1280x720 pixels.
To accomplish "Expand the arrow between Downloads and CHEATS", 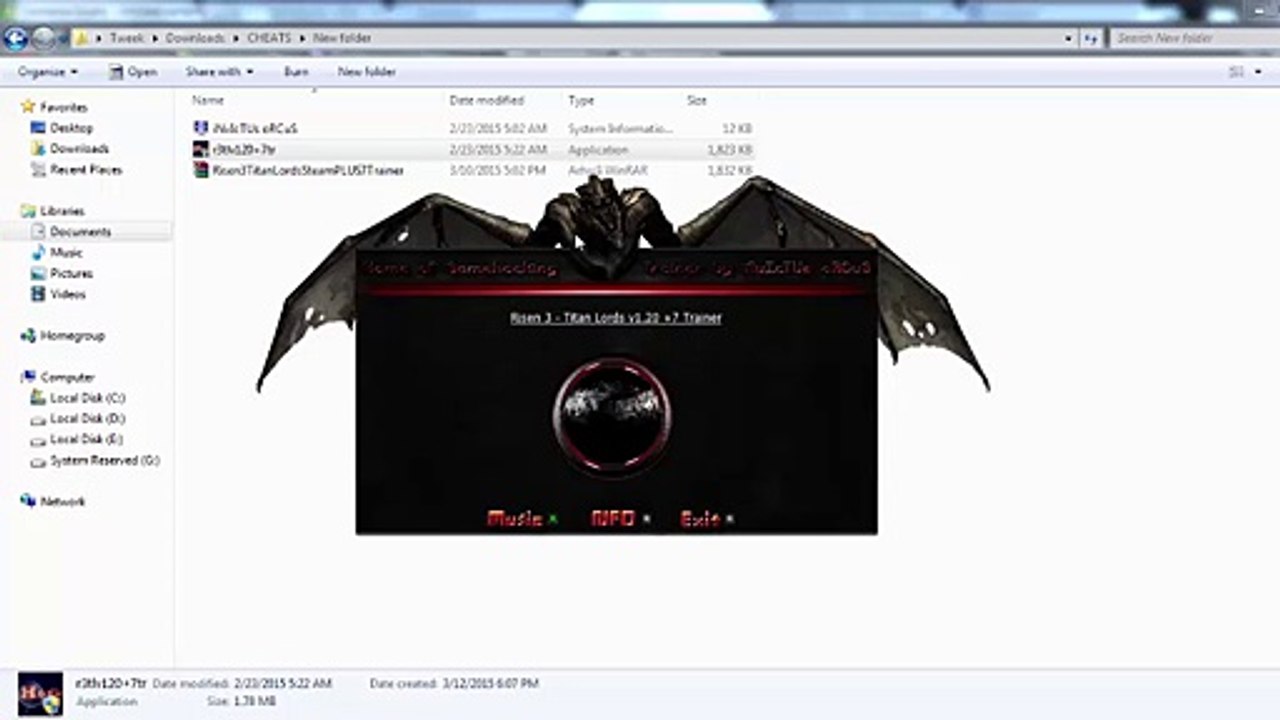I will (236, 38).
